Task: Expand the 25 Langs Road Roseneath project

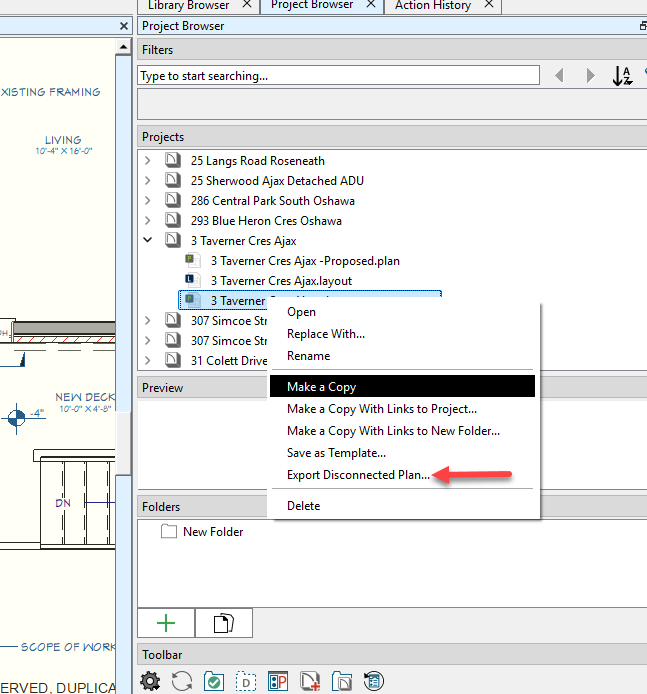Action: 148,161
